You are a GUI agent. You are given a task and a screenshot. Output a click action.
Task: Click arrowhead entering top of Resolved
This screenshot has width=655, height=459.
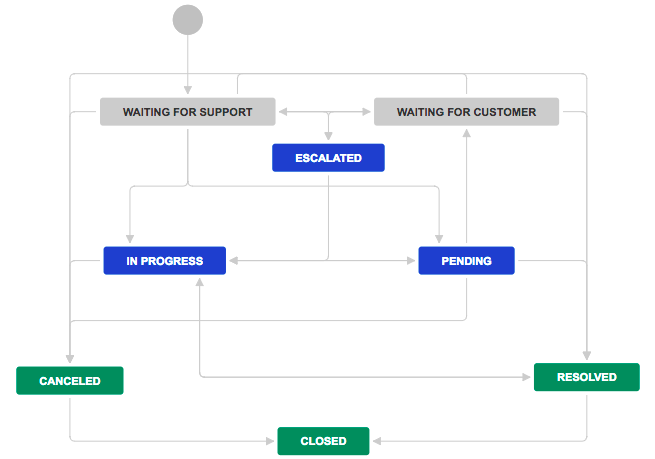tap(586, 358)
